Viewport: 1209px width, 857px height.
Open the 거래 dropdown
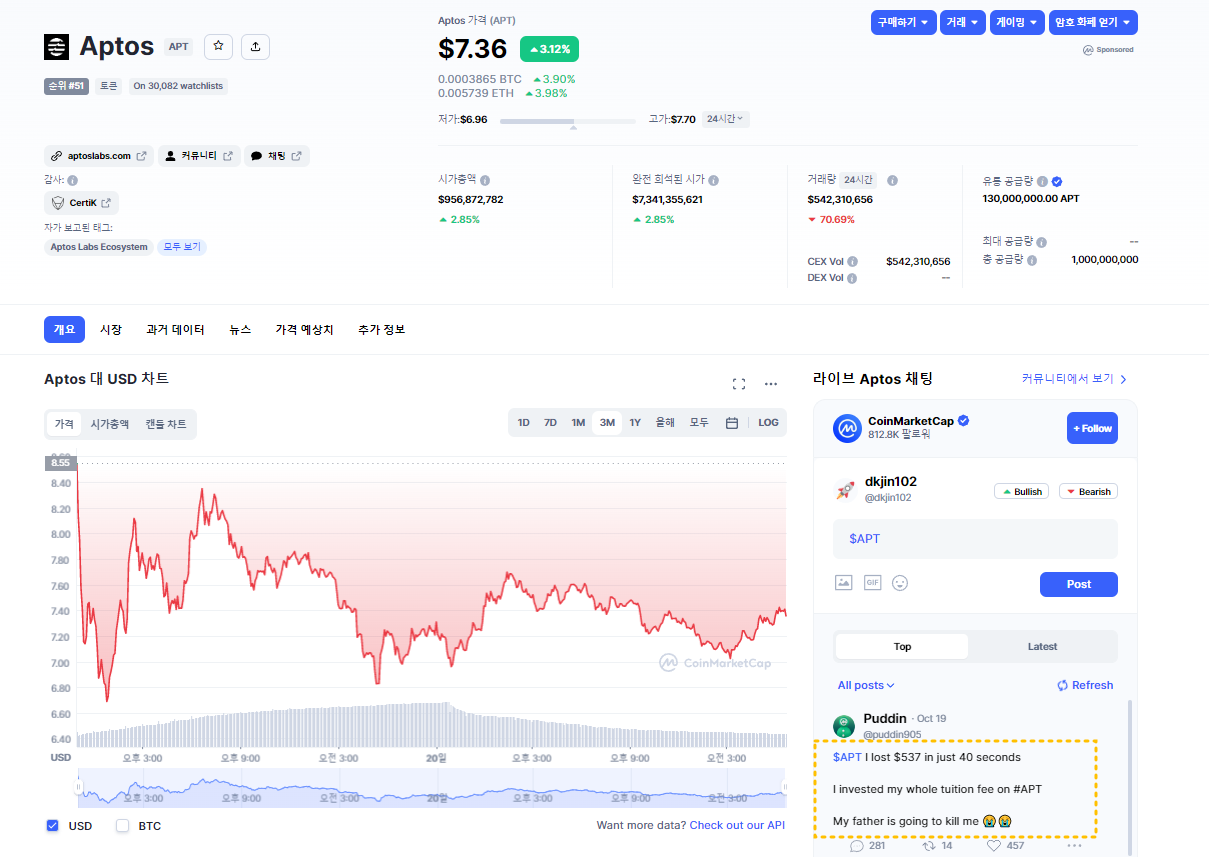pyautogui.click(x=963, y=22)
